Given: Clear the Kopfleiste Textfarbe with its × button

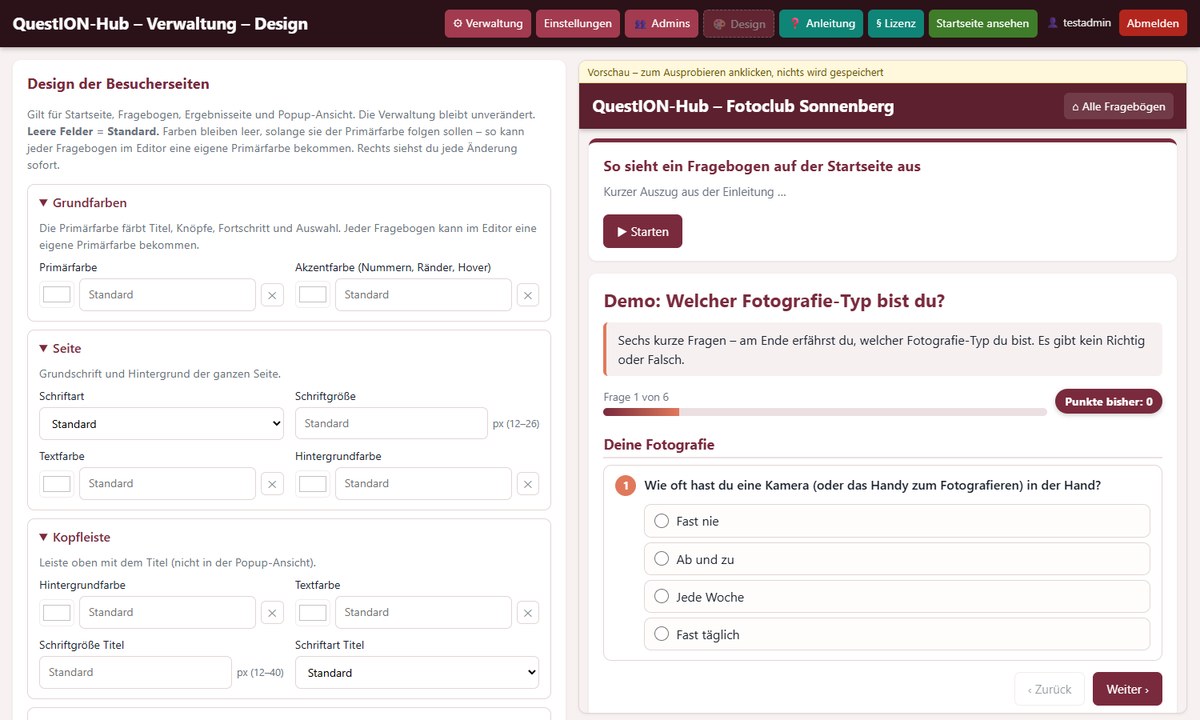Looking at the screenshot, I should tap(528, 613).
